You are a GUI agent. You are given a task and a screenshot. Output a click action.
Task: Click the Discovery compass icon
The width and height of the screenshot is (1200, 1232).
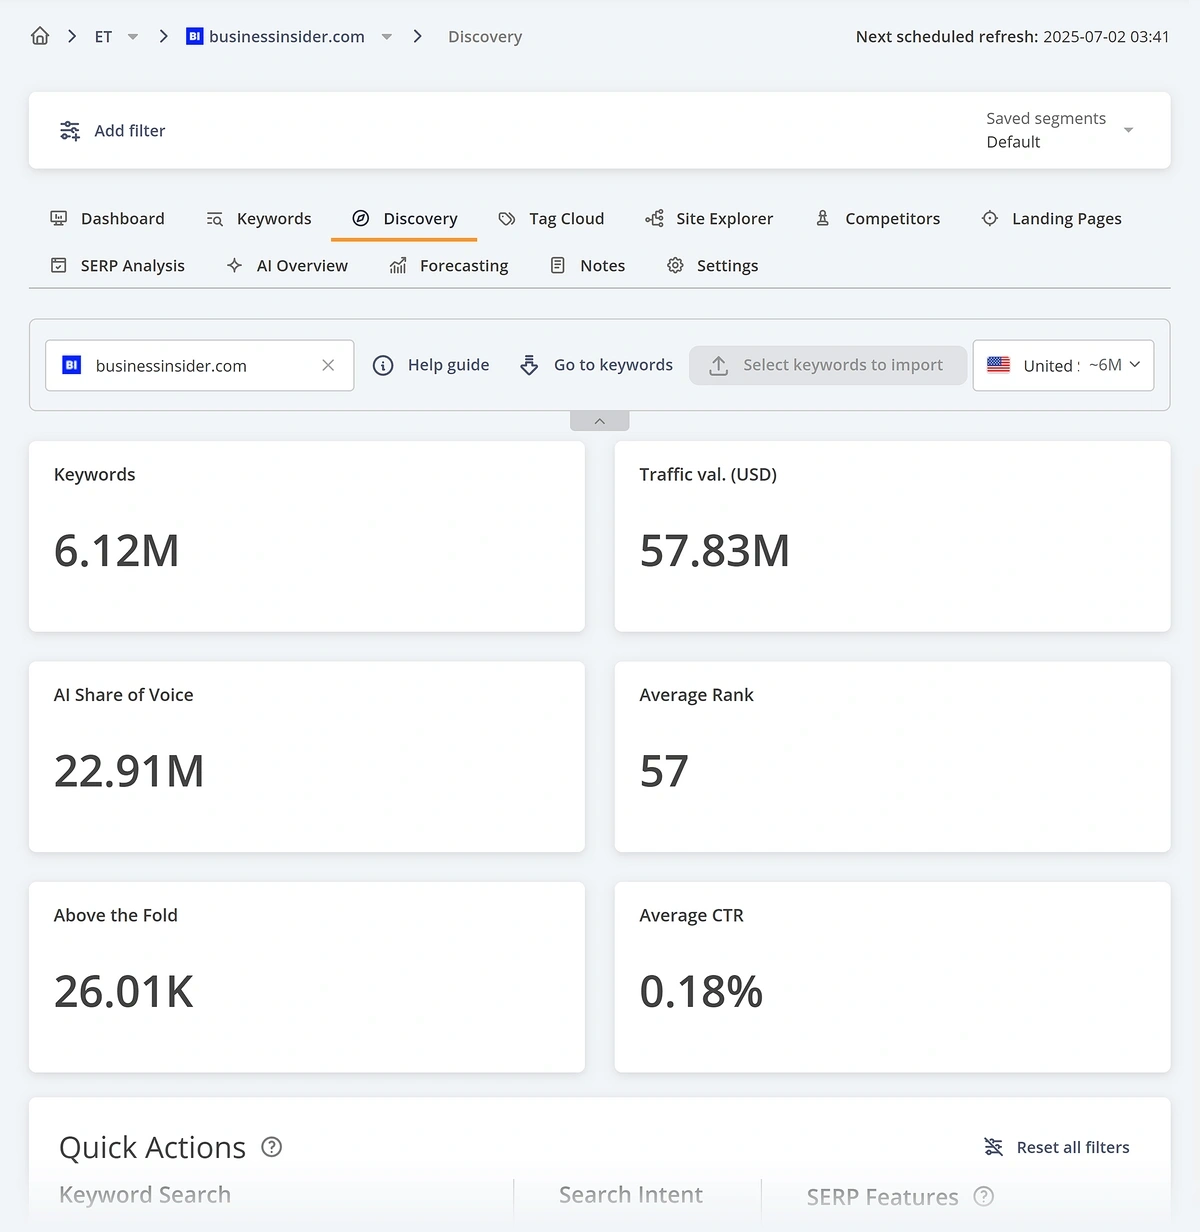point(361,218)
